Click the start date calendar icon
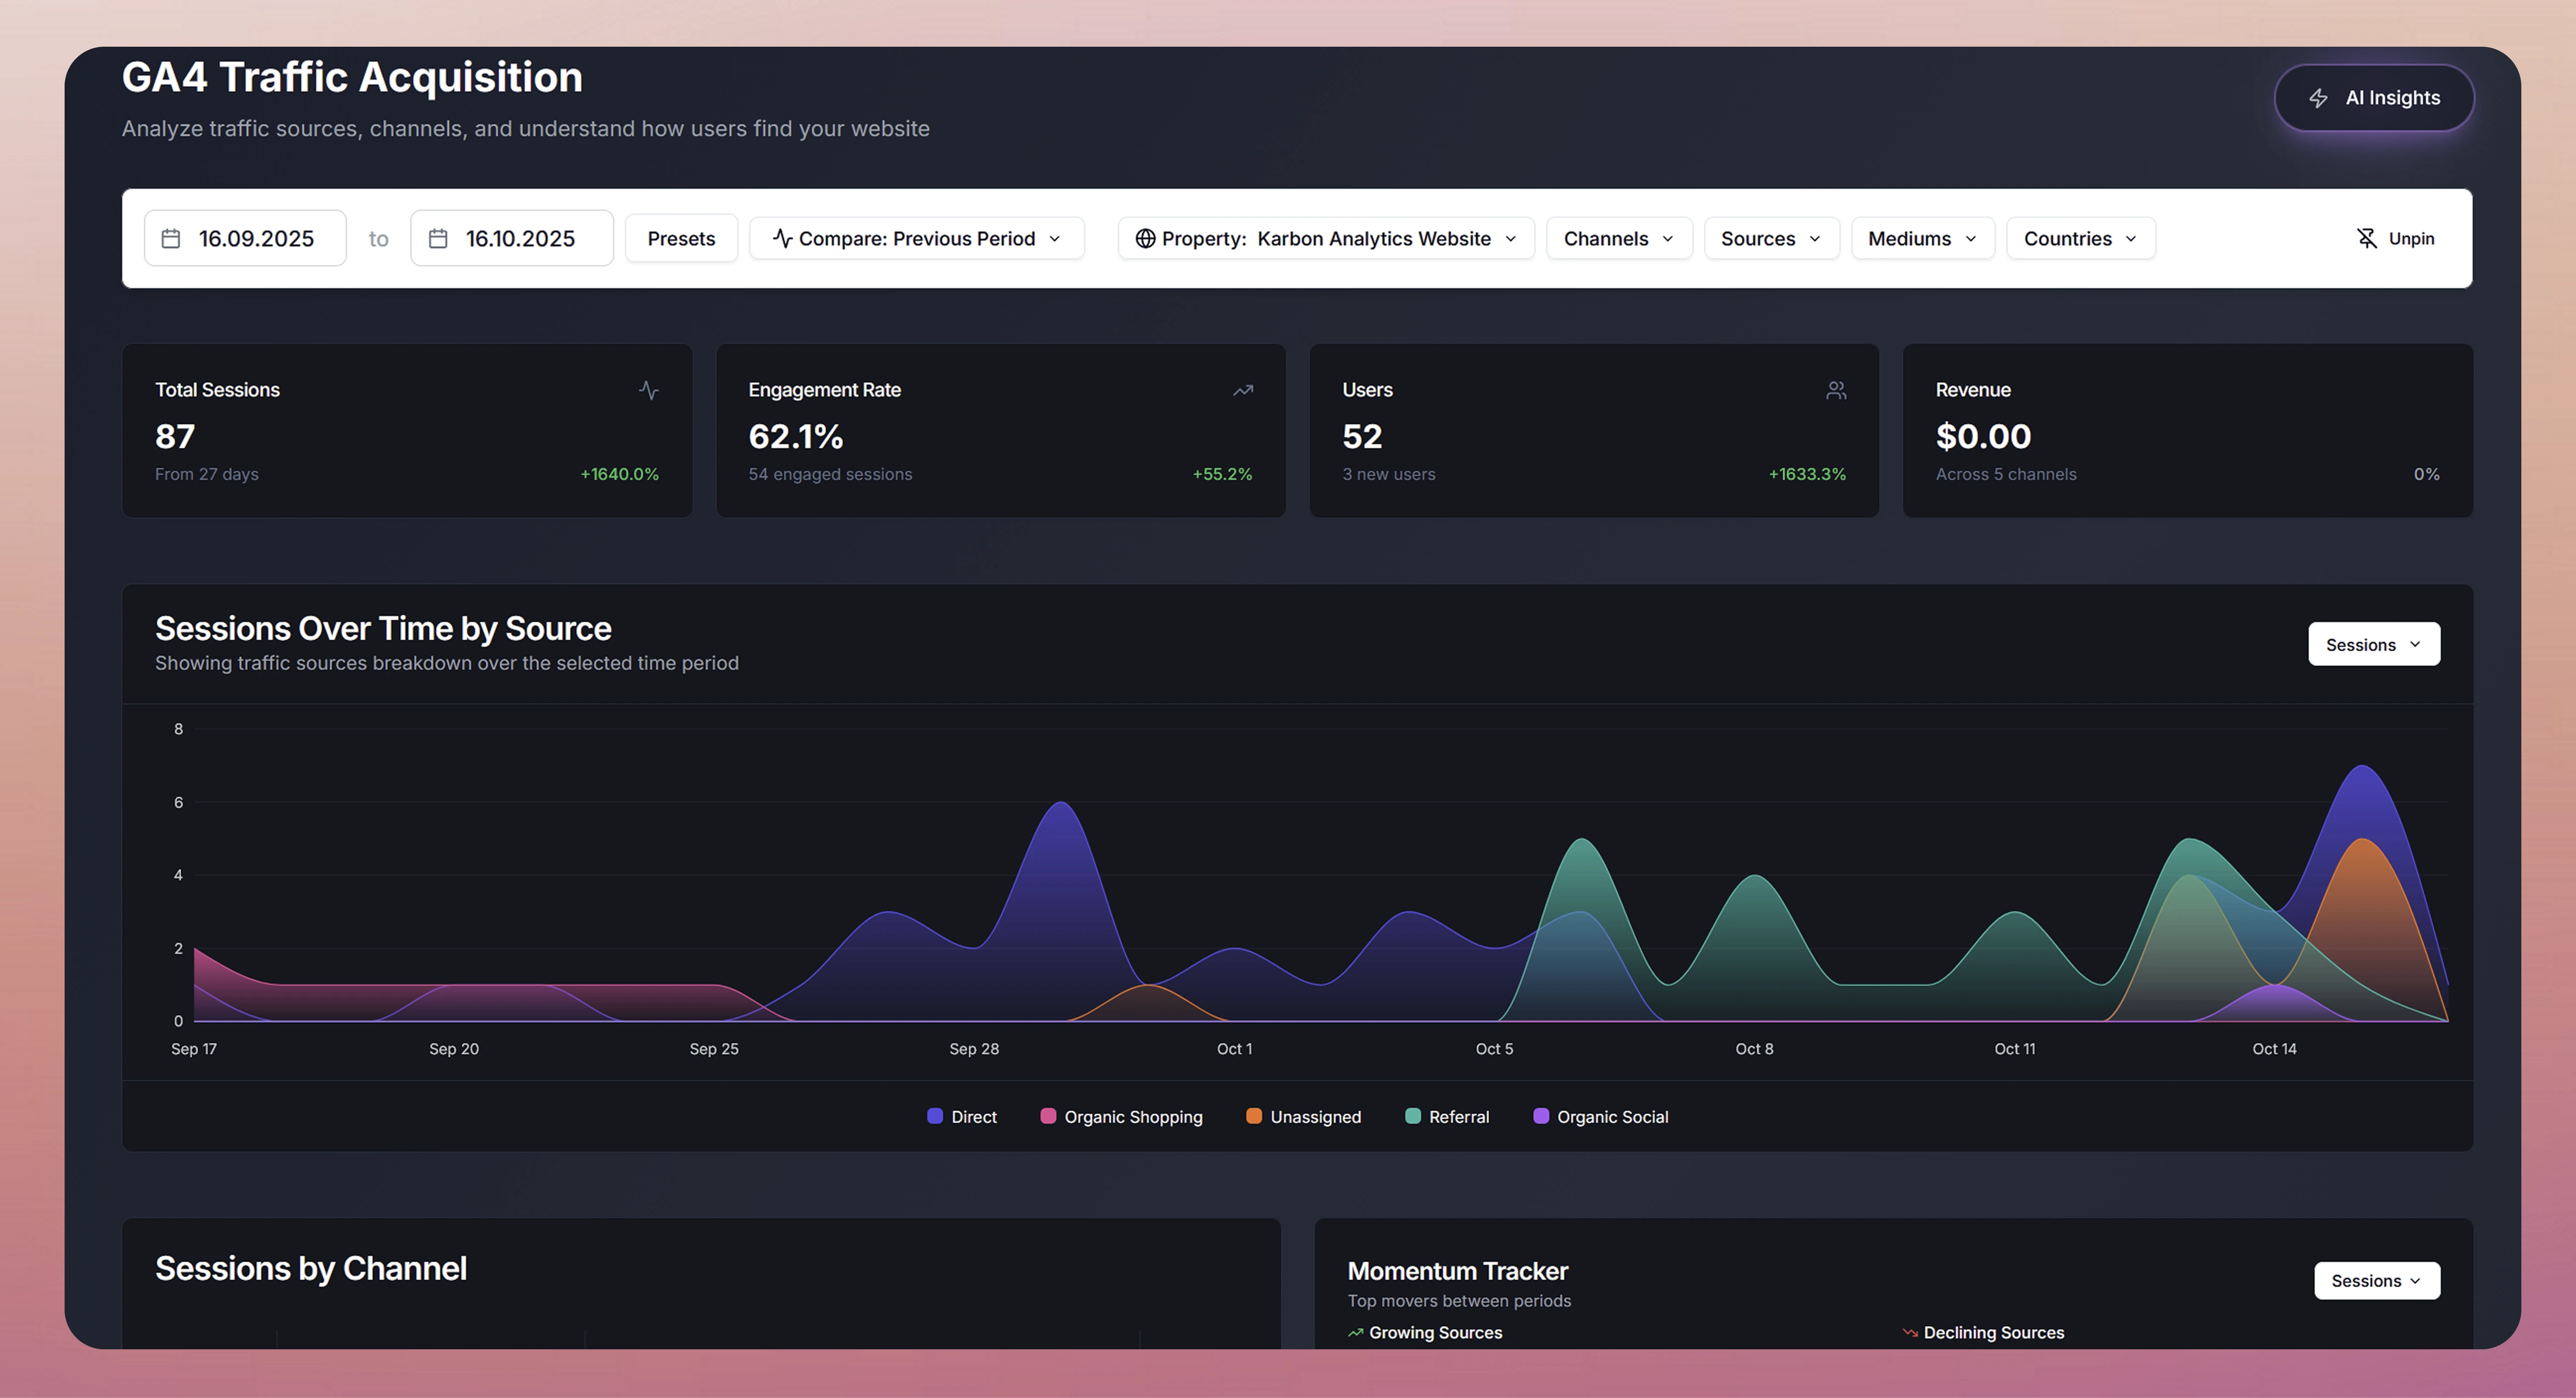 click(171, 238)
